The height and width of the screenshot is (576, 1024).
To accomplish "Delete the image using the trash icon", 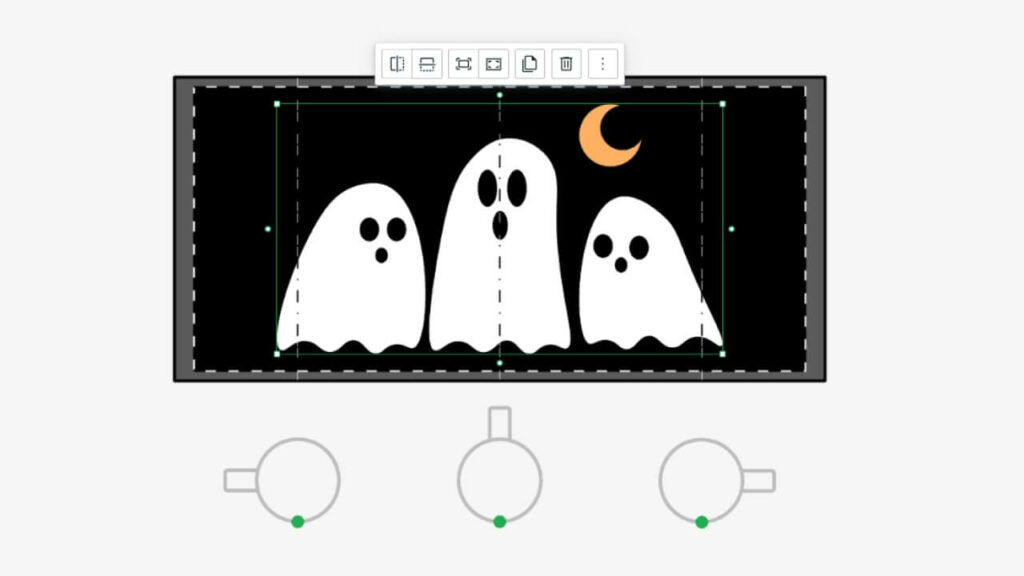I will (566, 64).
